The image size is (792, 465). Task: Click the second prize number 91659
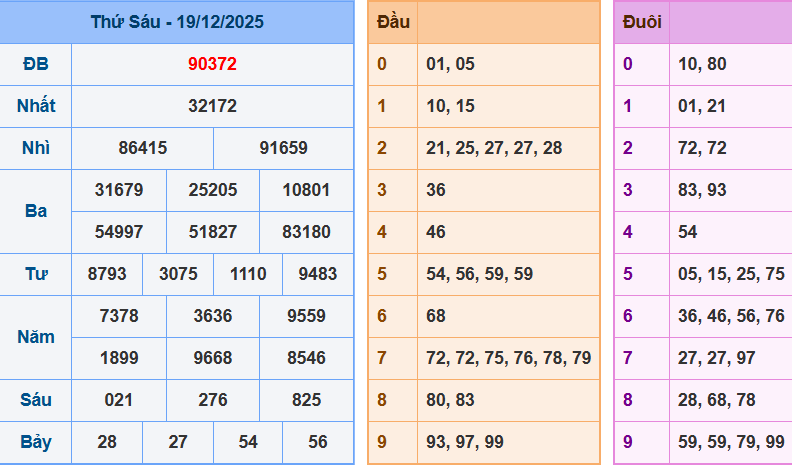[x=283, y=148]
